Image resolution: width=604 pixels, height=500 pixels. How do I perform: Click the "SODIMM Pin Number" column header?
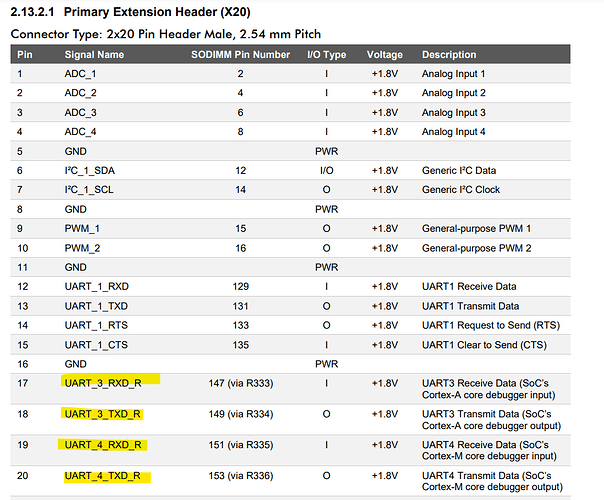point(240,54)
